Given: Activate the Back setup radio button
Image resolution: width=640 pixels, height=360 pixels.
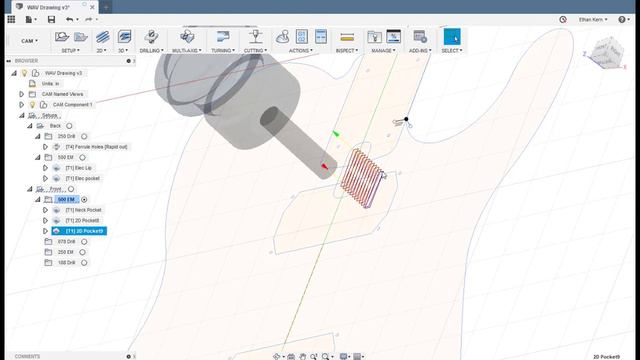Looking at the screenshot, I should click(x=69, y=126).
